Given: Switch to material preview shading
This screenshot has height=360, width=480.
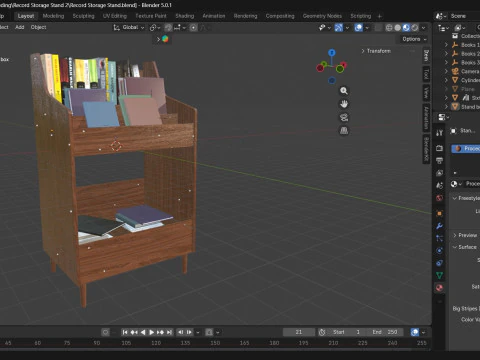Looking at the screenshot, I should click(406, 28).
